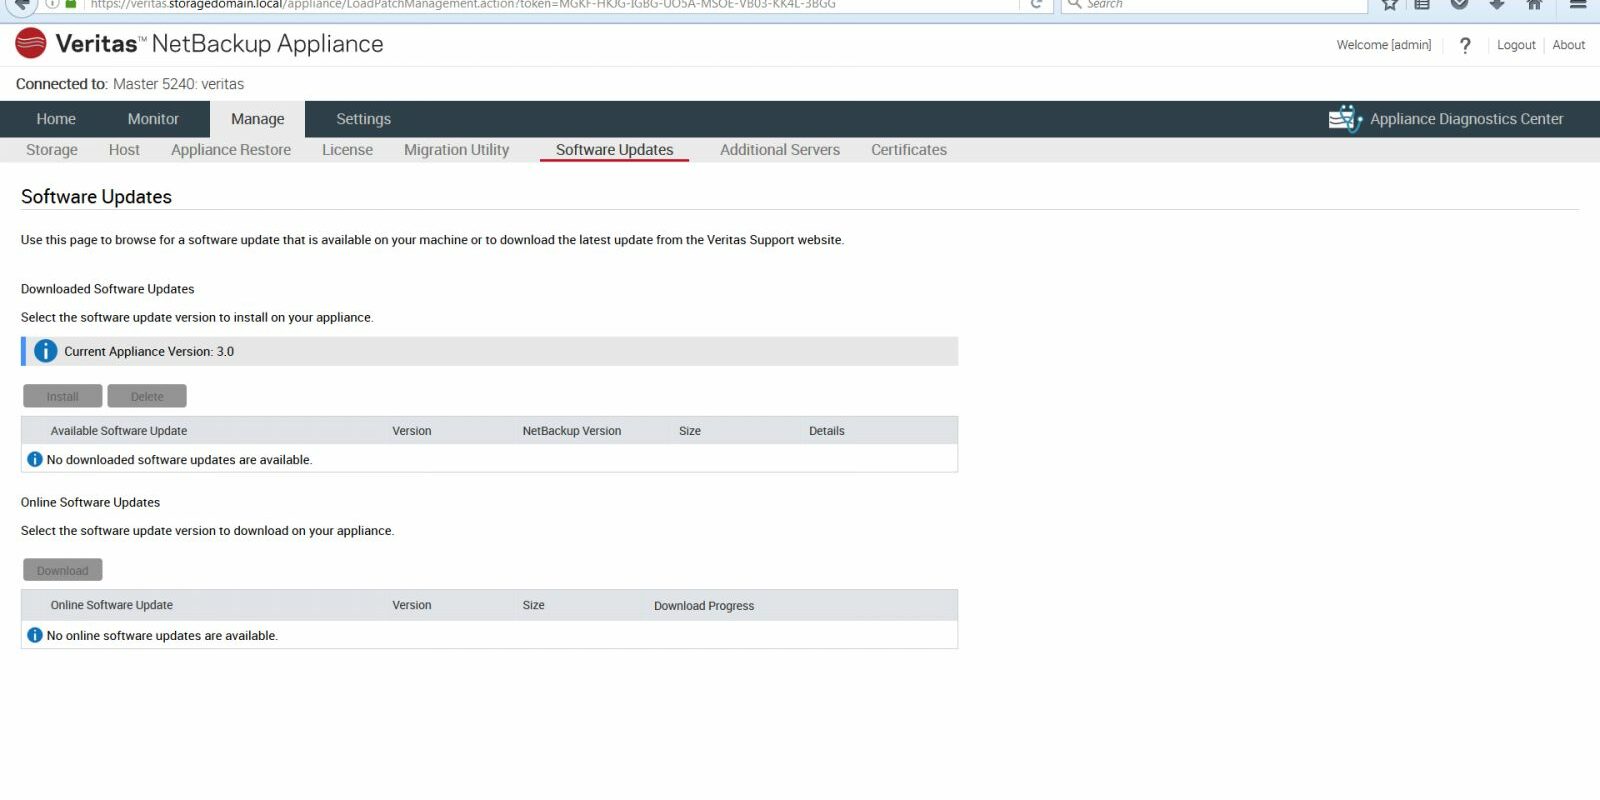Click the browser back arrow
Image resolution: width=1600 pixels, height=800 pixels.
(22, 4)
